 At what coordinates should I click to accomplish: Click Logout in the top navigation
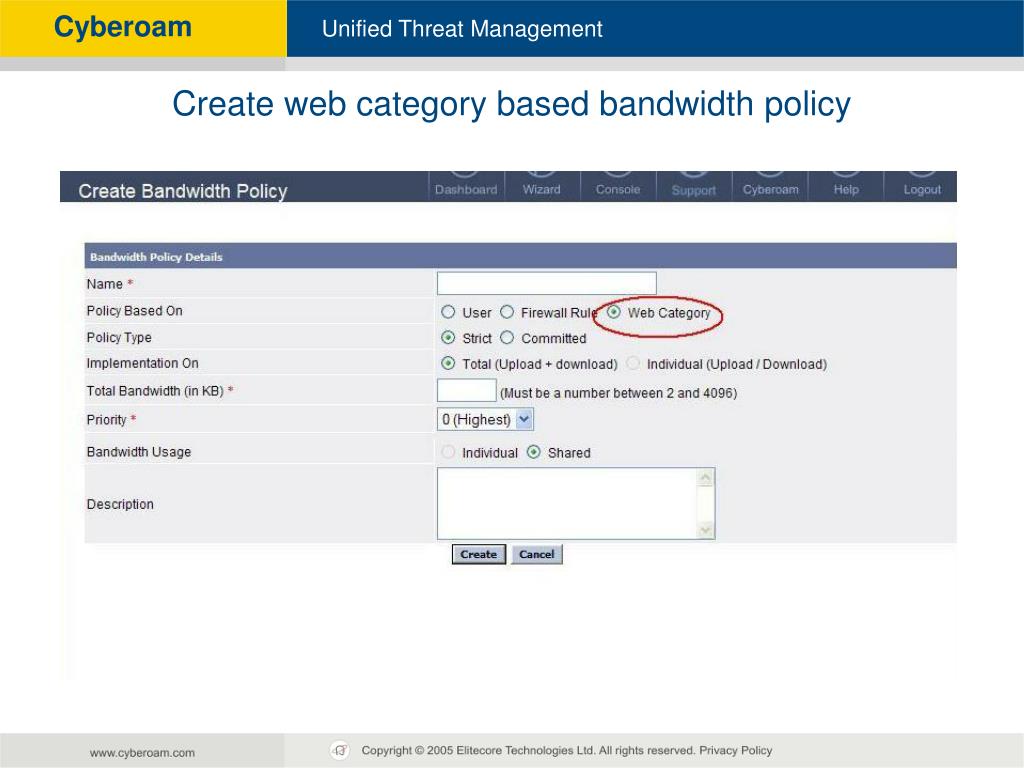(922, 189)
